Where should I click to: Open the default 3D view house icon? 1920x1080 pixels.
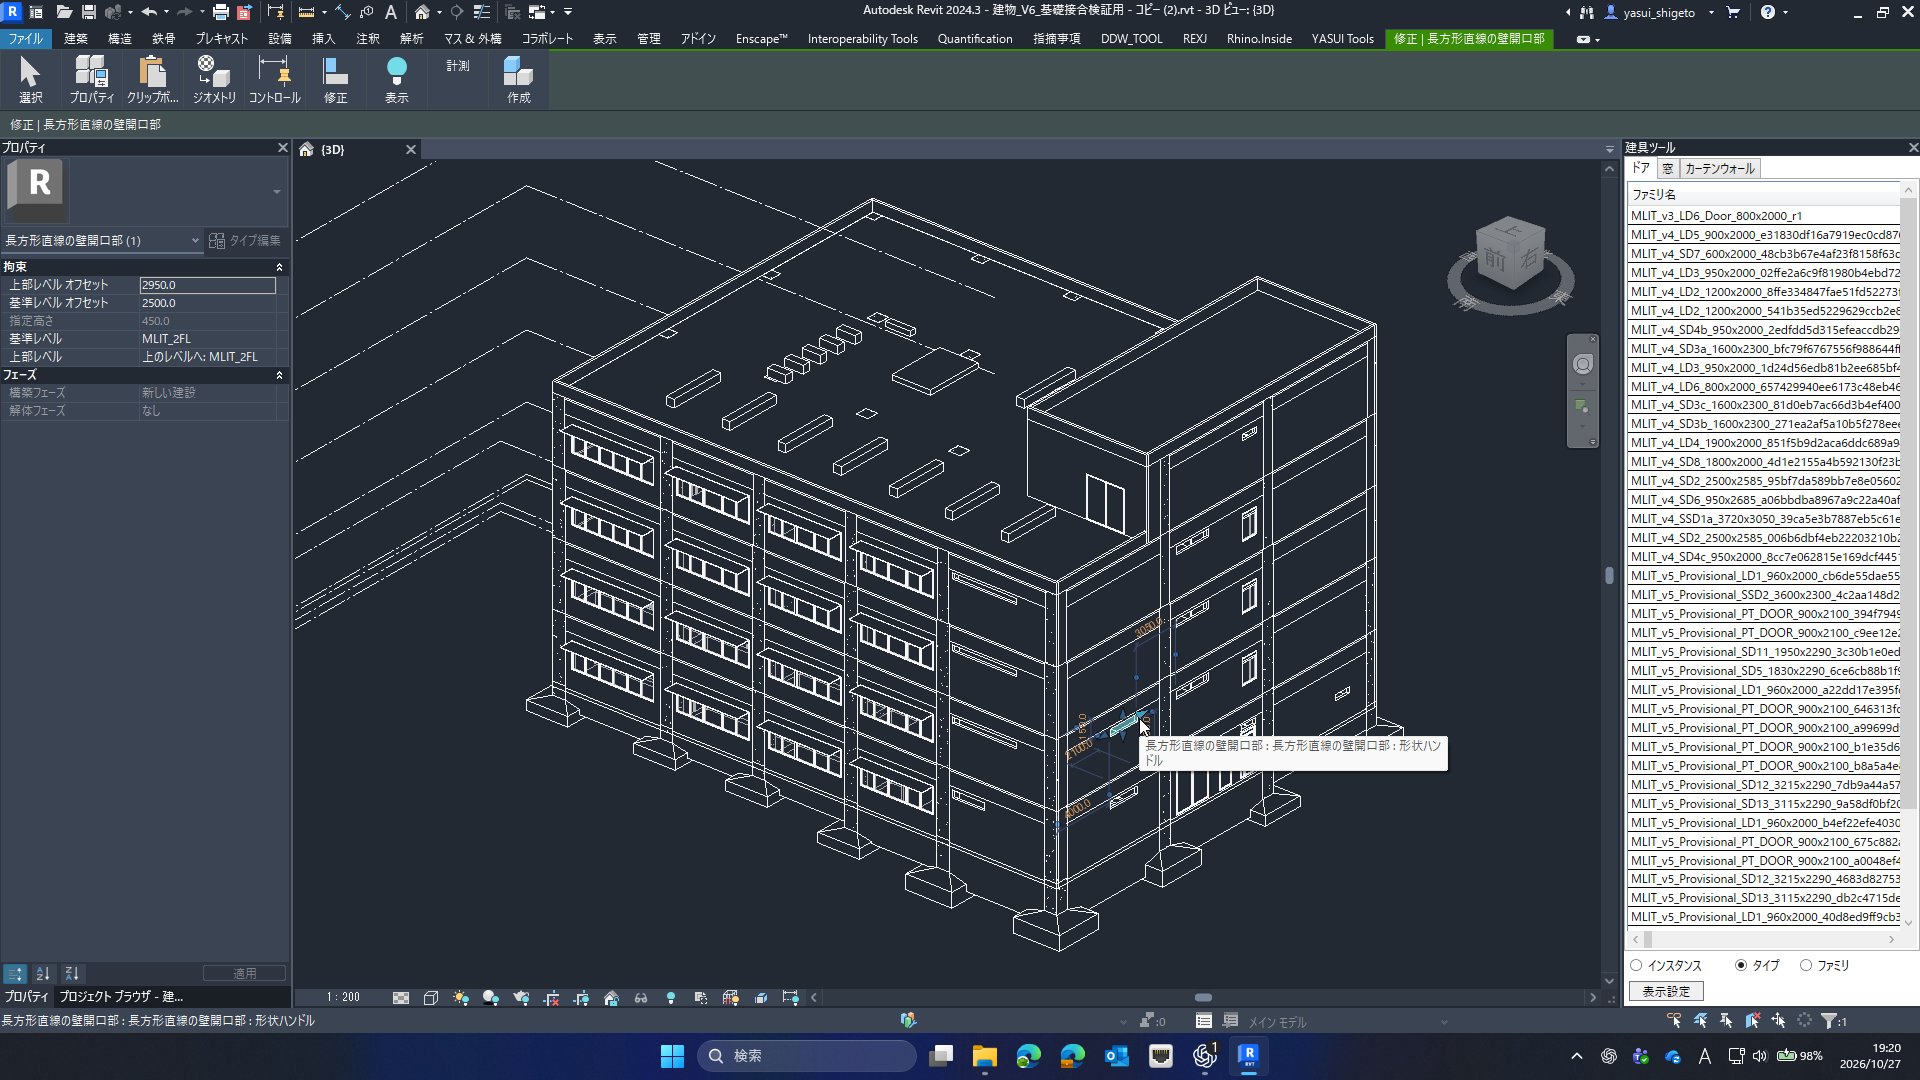click(422, 12)
